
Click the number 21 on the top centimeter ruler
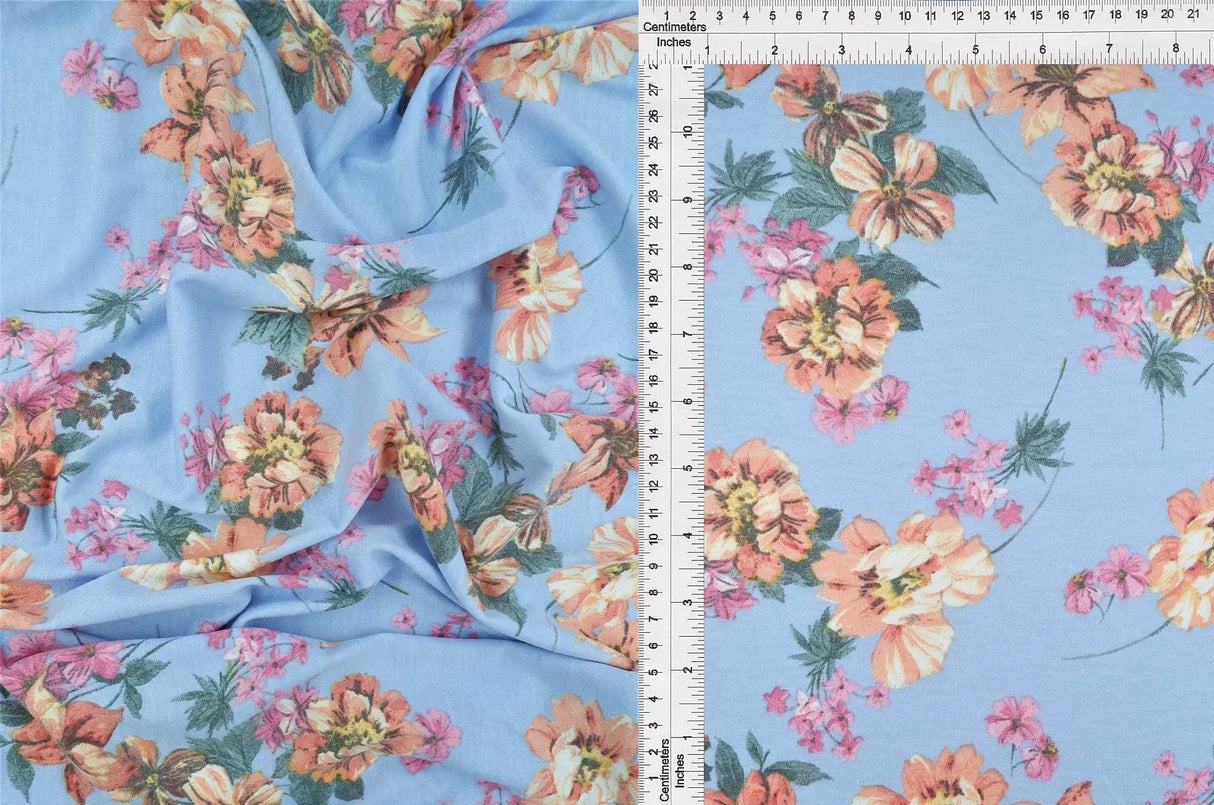(1192, 14)
